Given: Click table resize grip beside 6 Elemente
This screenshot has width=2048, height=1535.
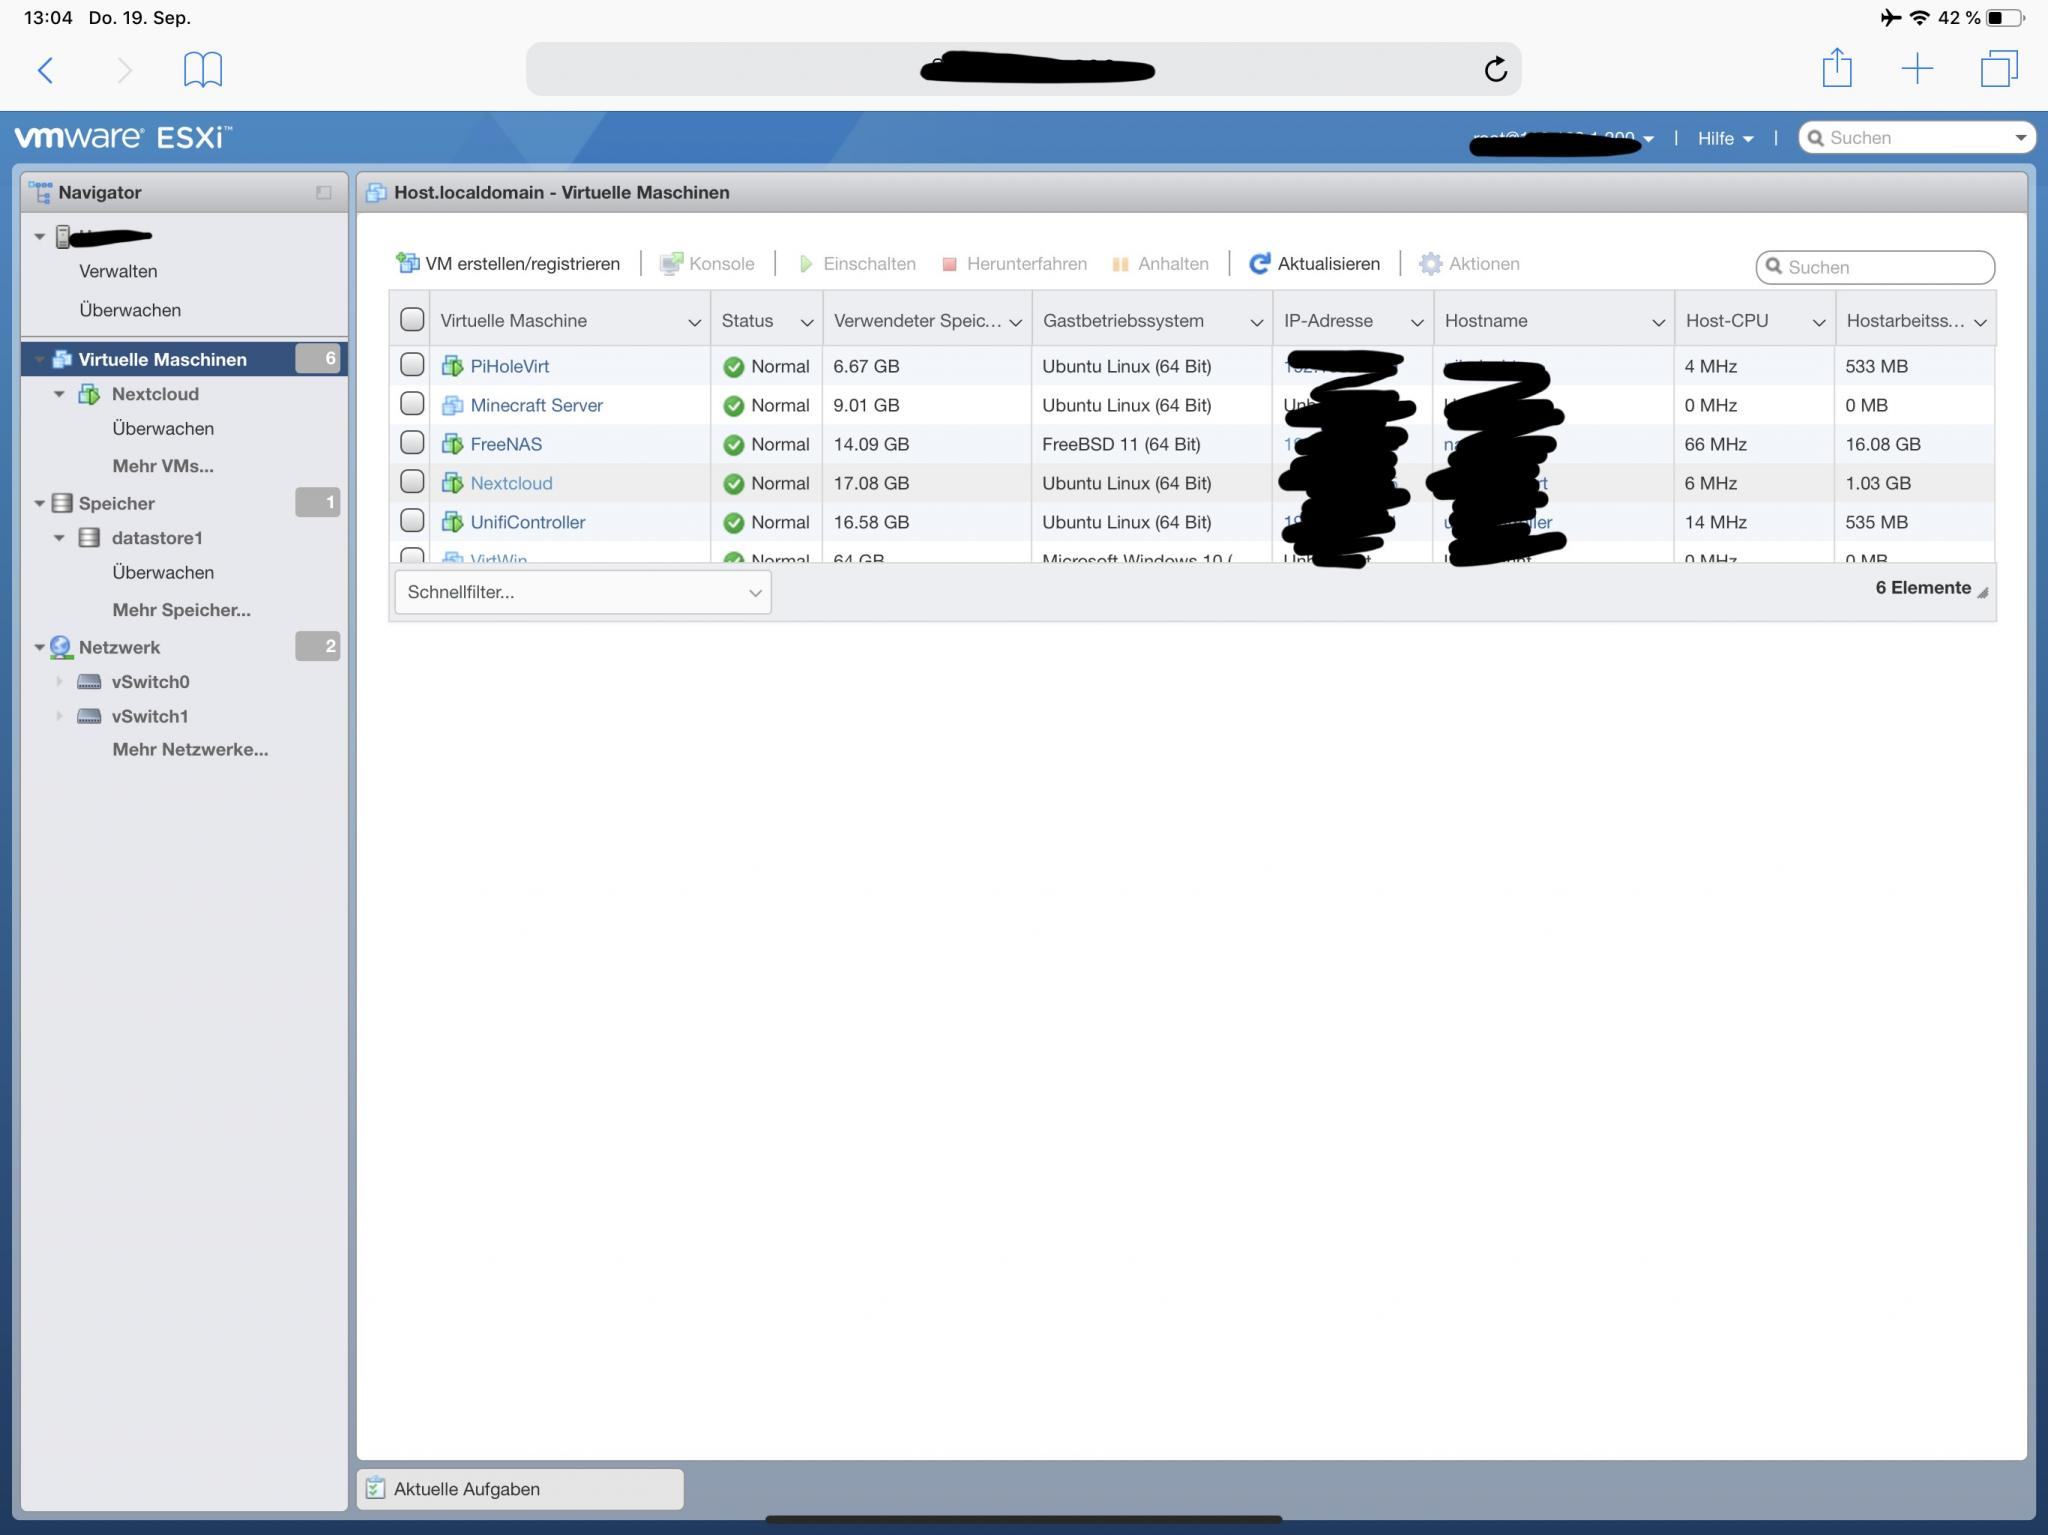Looking at the screenshot, I should click(x=1983, y=592).
